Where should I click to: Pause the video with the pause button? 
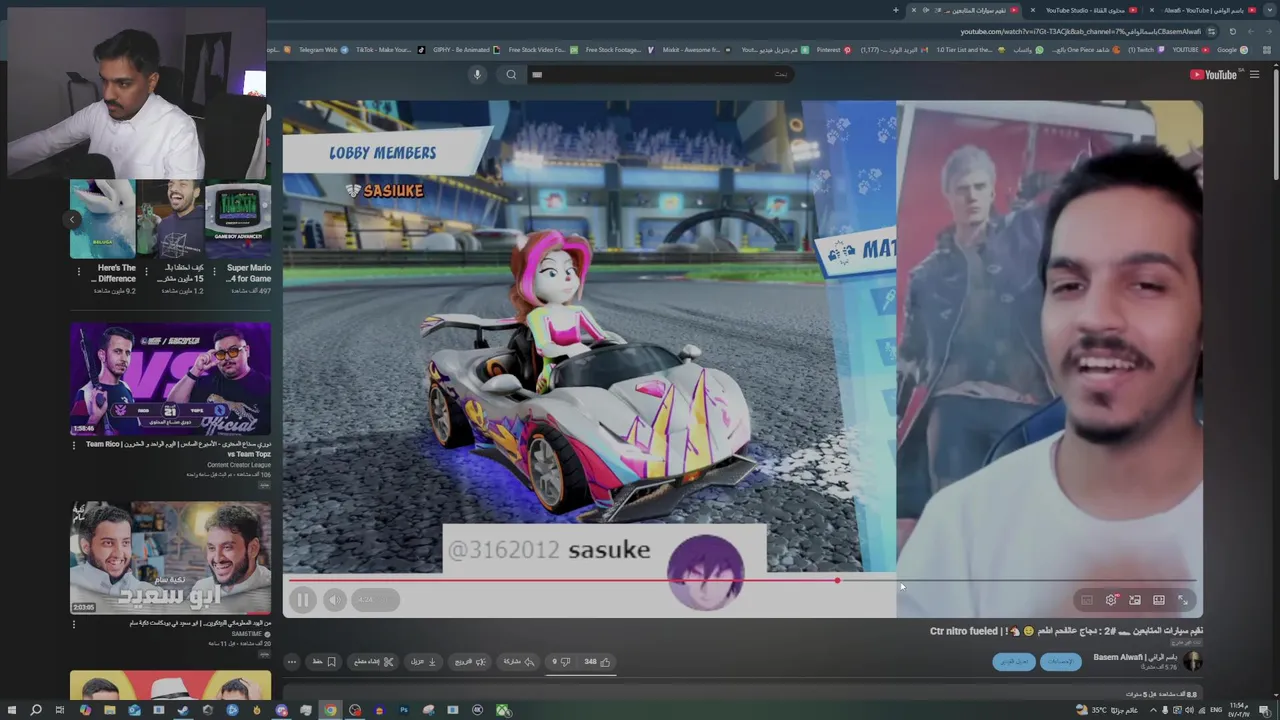click(x=302, y=600)
